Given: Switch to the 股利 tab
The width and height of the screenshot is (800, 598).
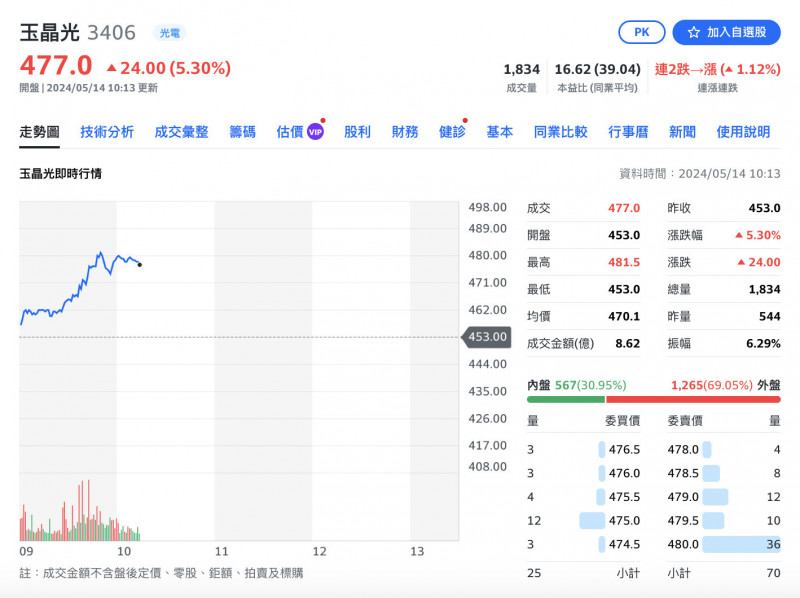Looking at the screenshot, I should pyautogui.click(x=357, y=132).
